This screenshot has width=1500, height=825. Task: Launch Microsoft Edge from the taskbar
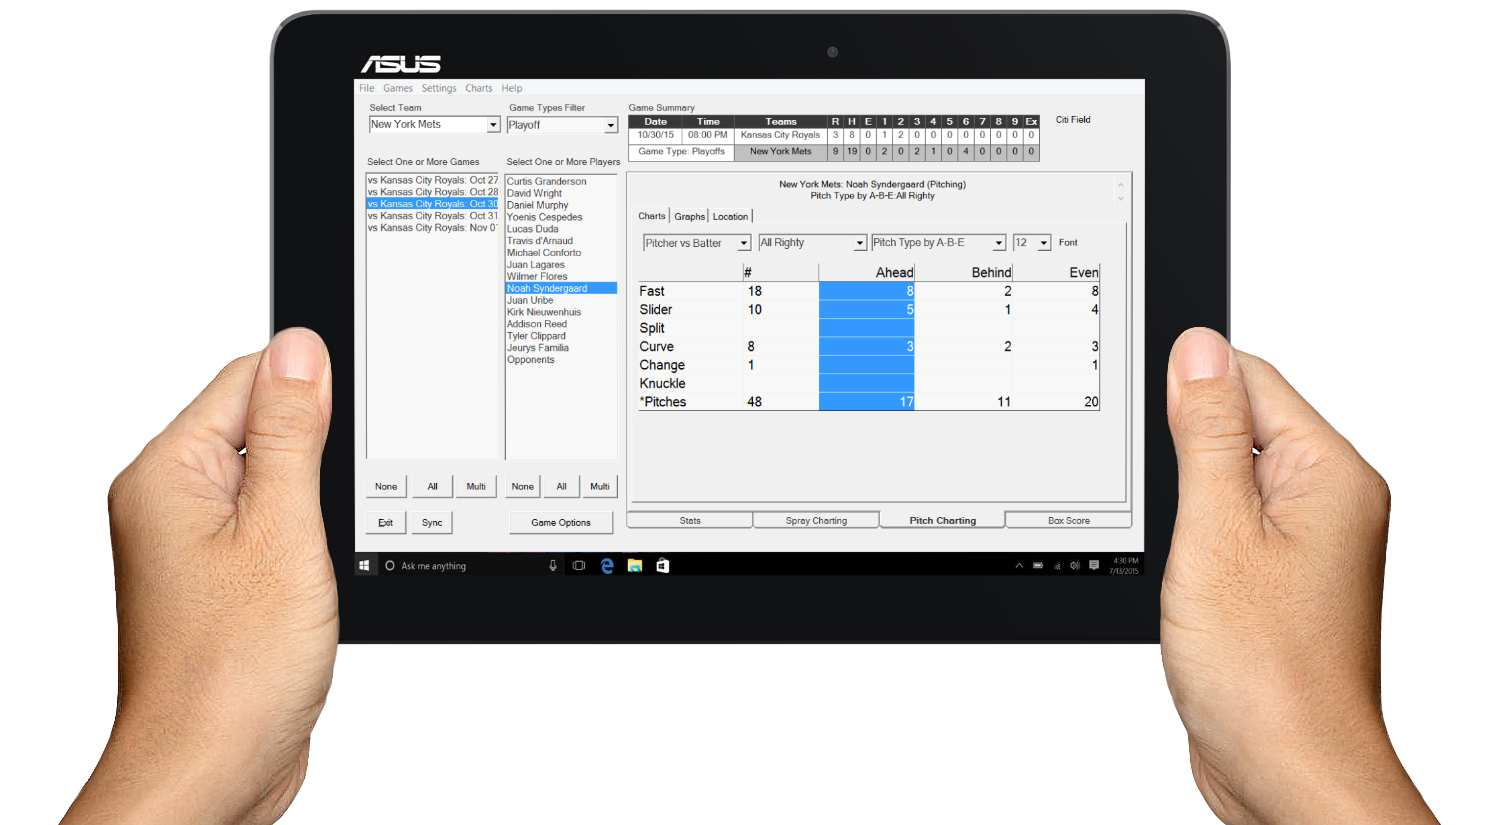(607, 566)
